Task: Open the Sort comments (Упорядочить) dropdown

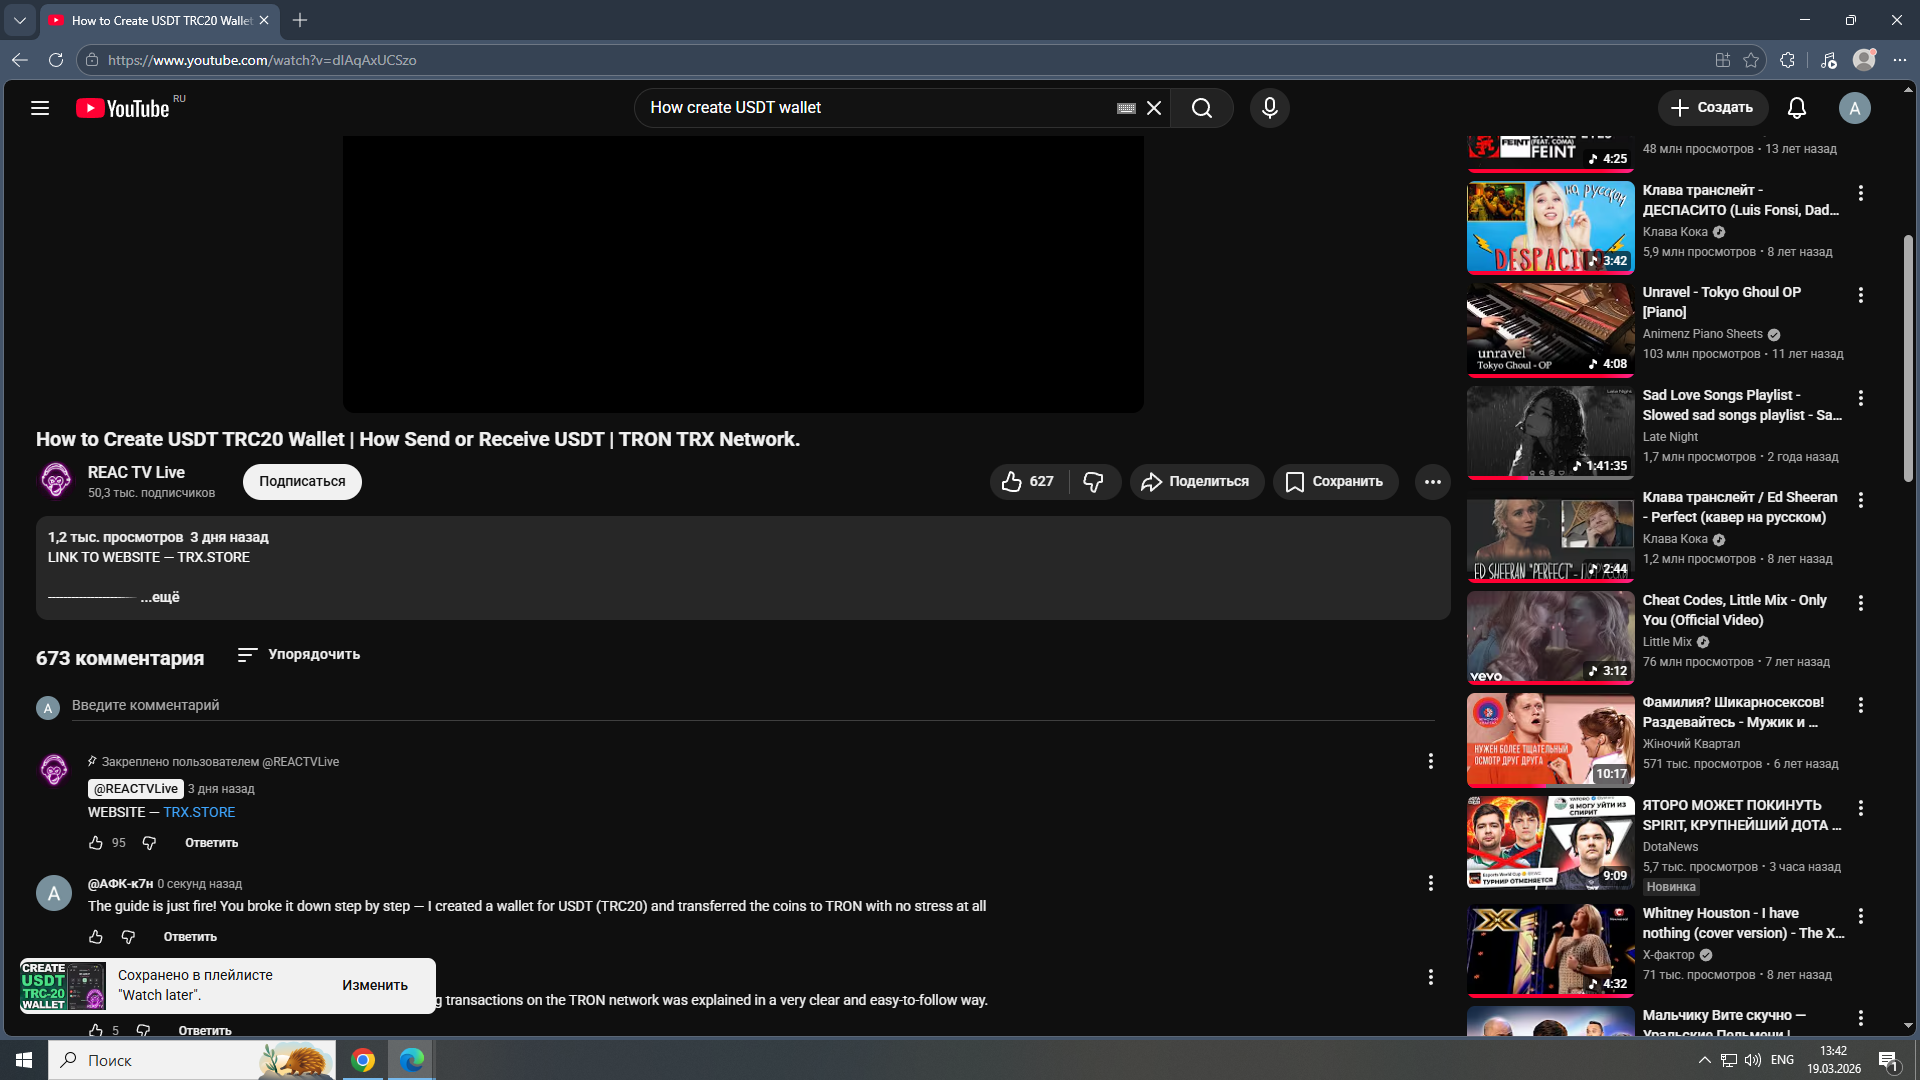Action: click(x=299, y=655)
